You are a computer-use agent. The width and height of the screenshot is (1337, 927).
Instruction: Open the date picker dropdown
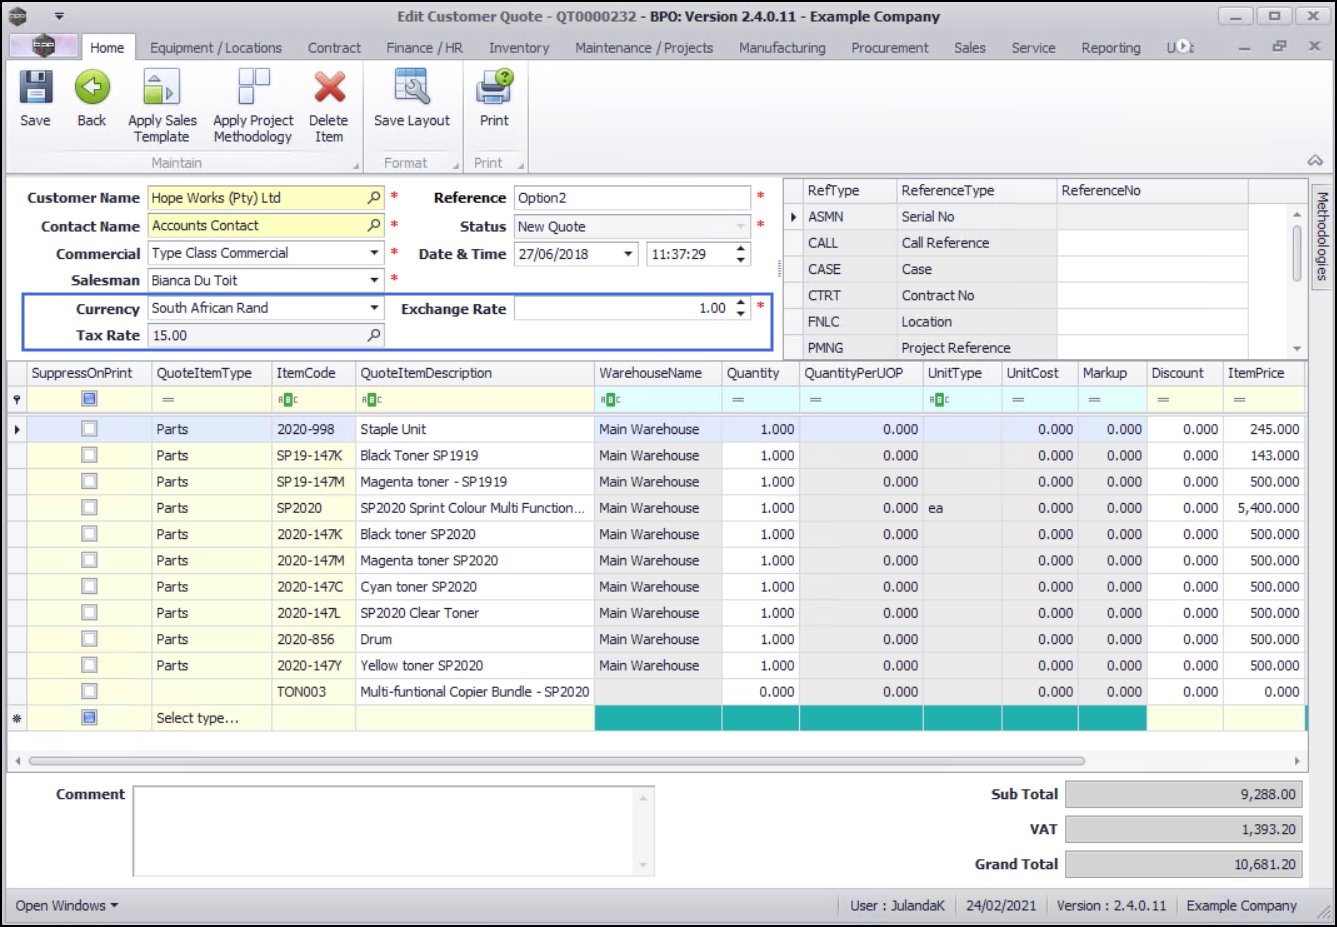pyautogui.click(x=628, y=254)
